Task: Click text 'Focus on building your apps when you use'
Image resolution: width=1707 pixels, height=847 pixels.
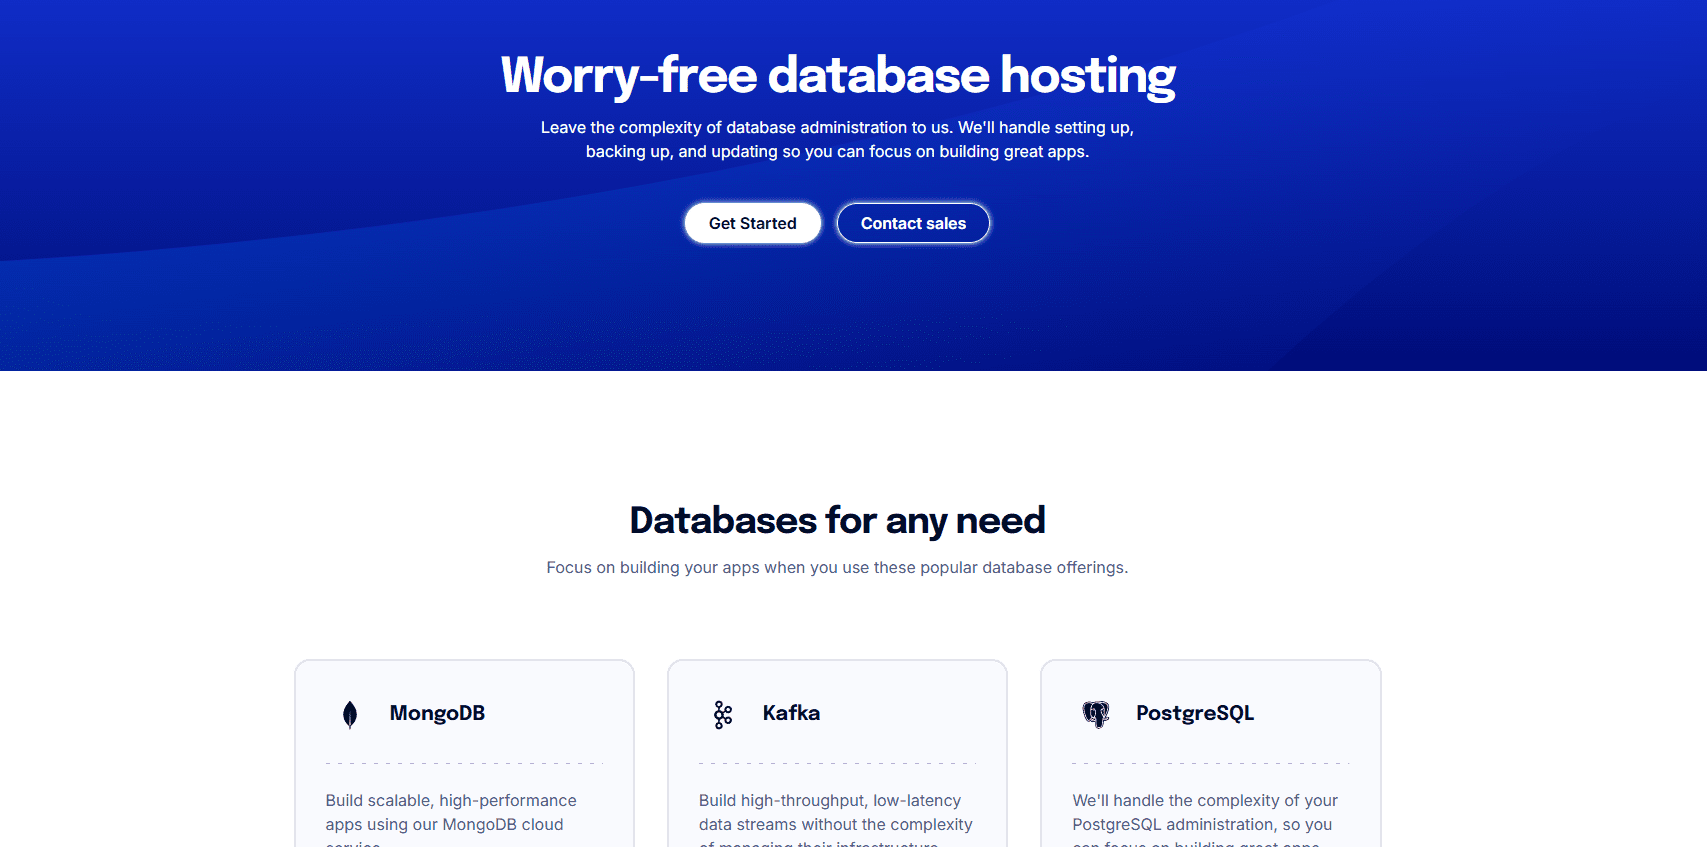Action: [x=708, y=567]
